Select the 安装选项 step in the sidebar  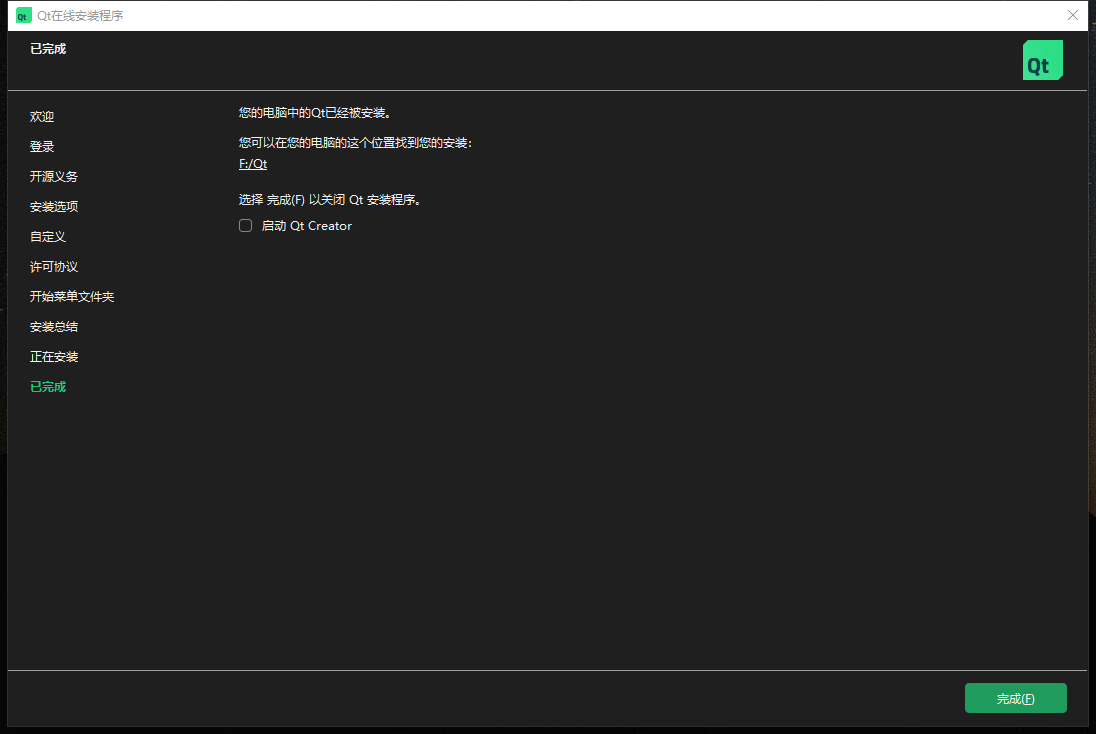tap(54, 207)
